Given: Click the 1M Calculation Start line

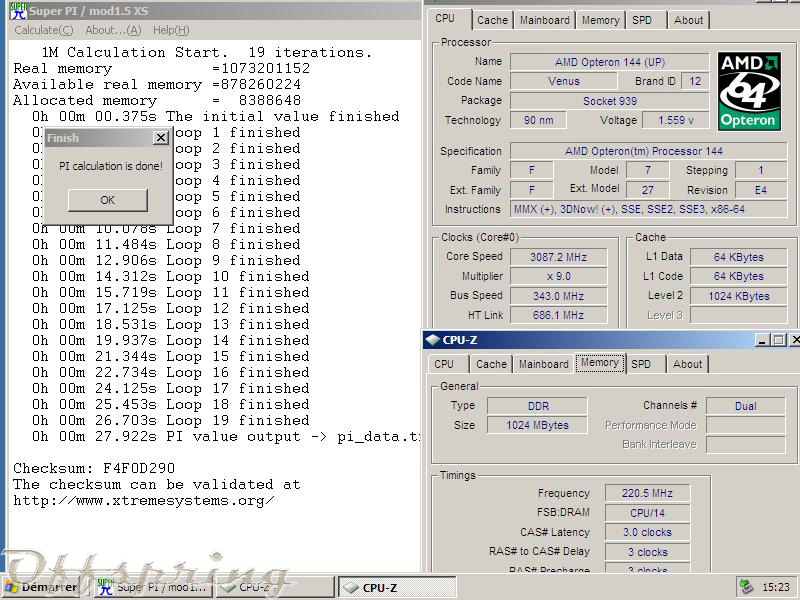Looking at the screenshot, I should 207,53.
